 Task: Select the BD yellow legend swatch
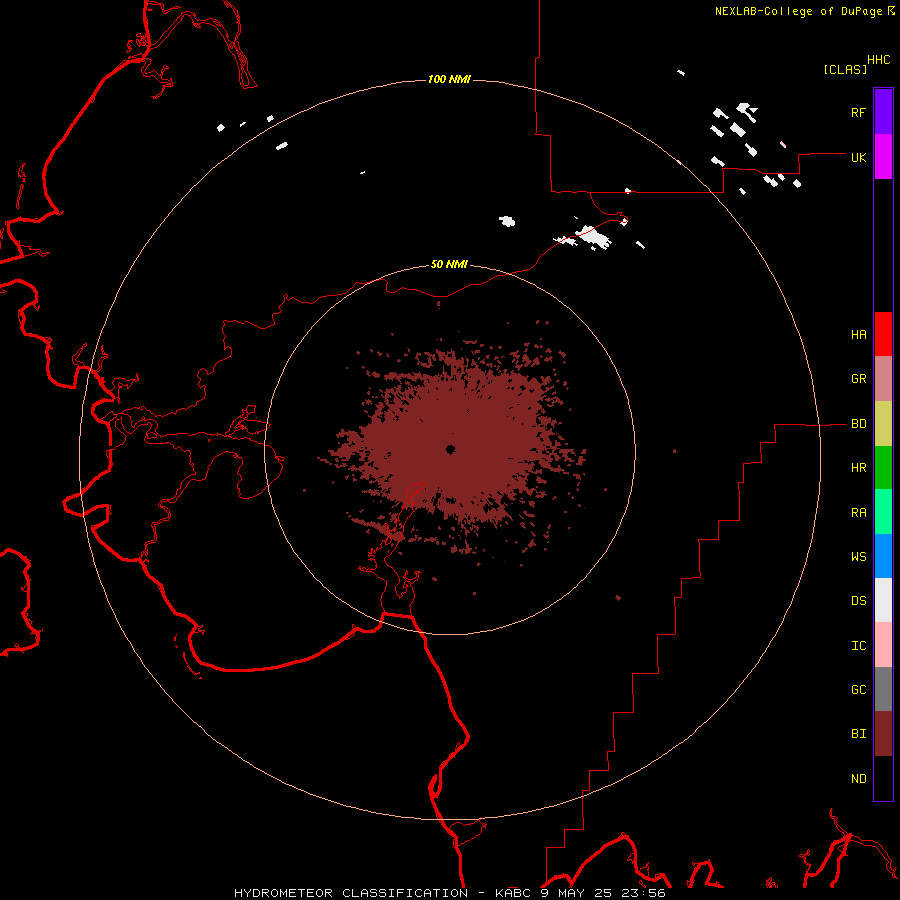[883, 423]
